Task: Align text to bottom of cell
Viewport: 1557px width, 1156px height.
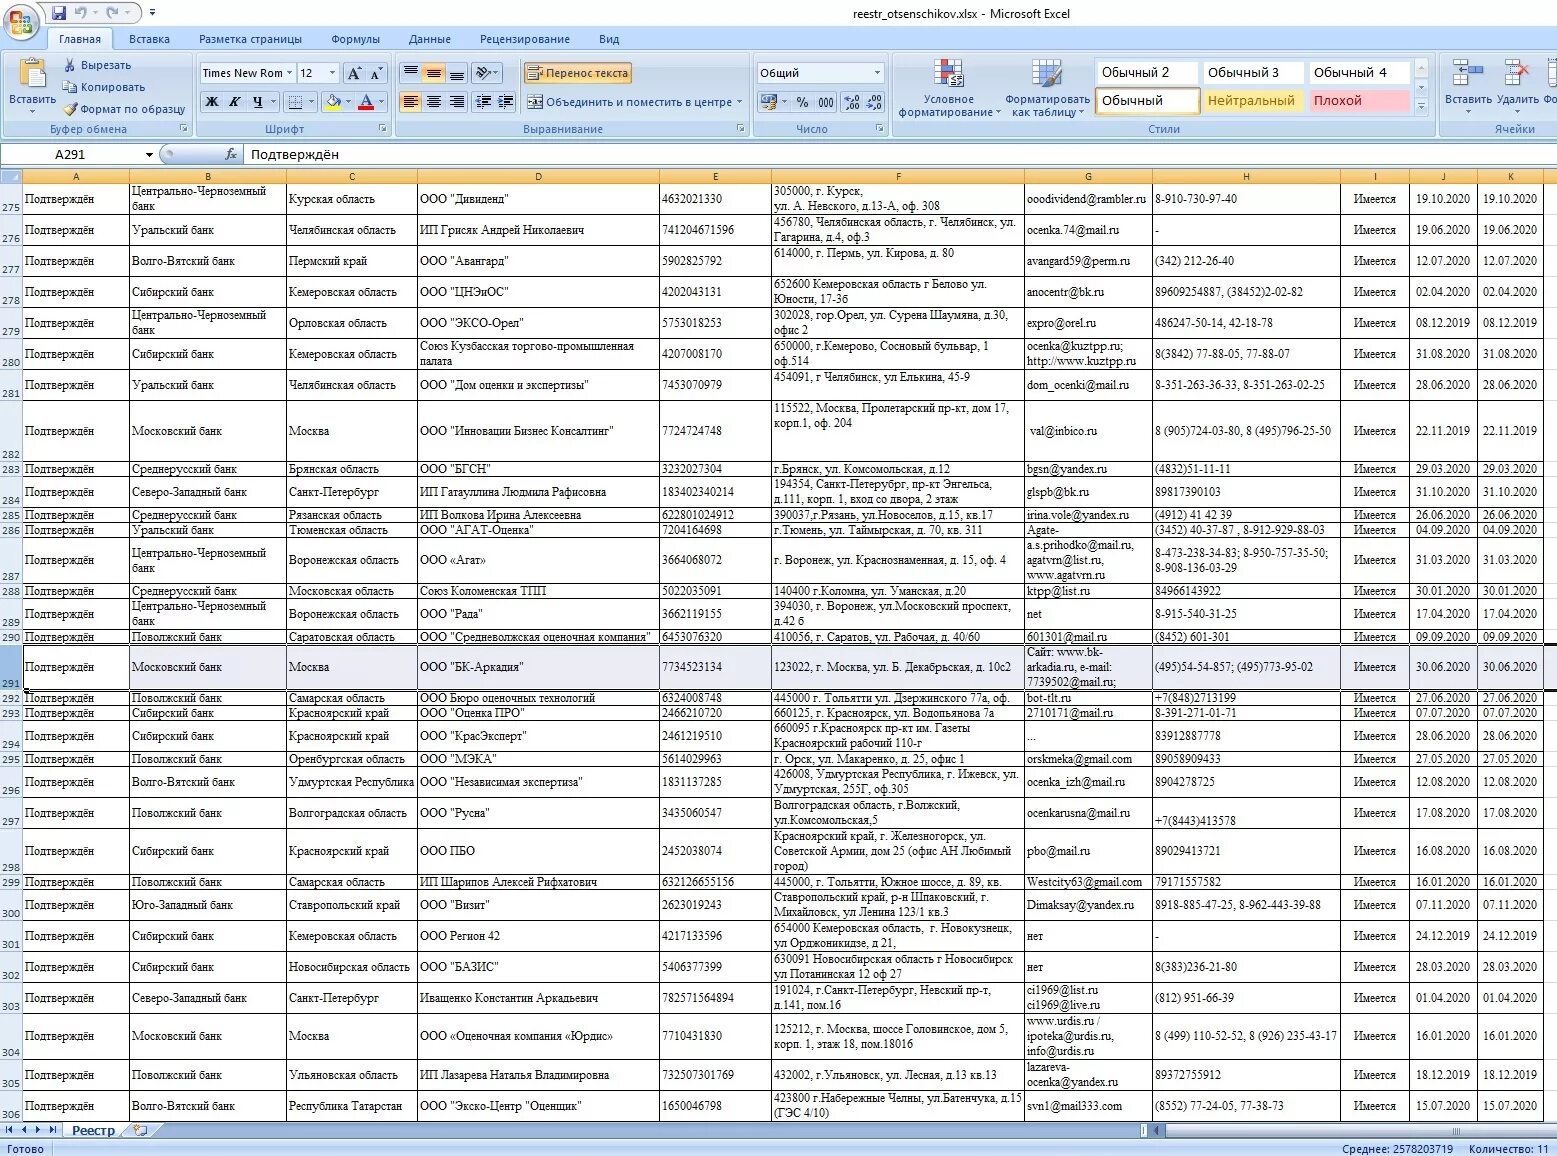Action: [x=456, y=73]
